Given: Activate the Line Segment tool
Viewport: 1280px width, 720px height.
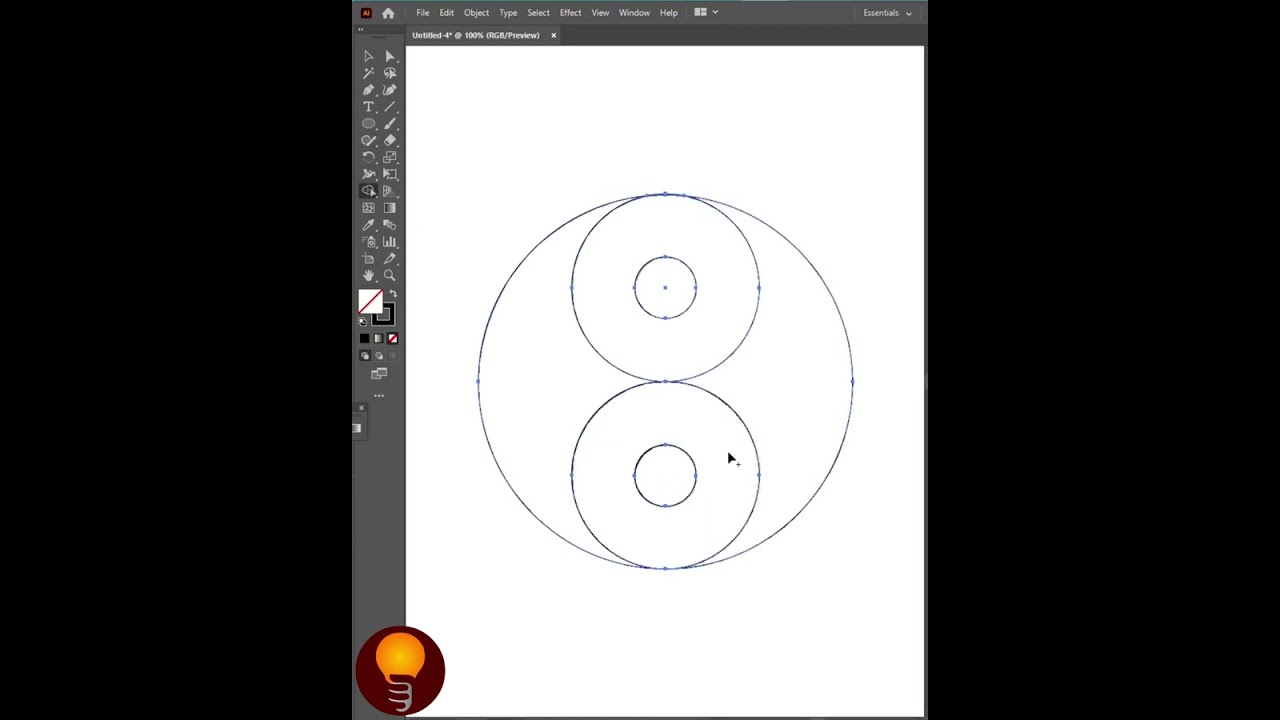Looking at the screenshot, I should click(x=390, y=107).
